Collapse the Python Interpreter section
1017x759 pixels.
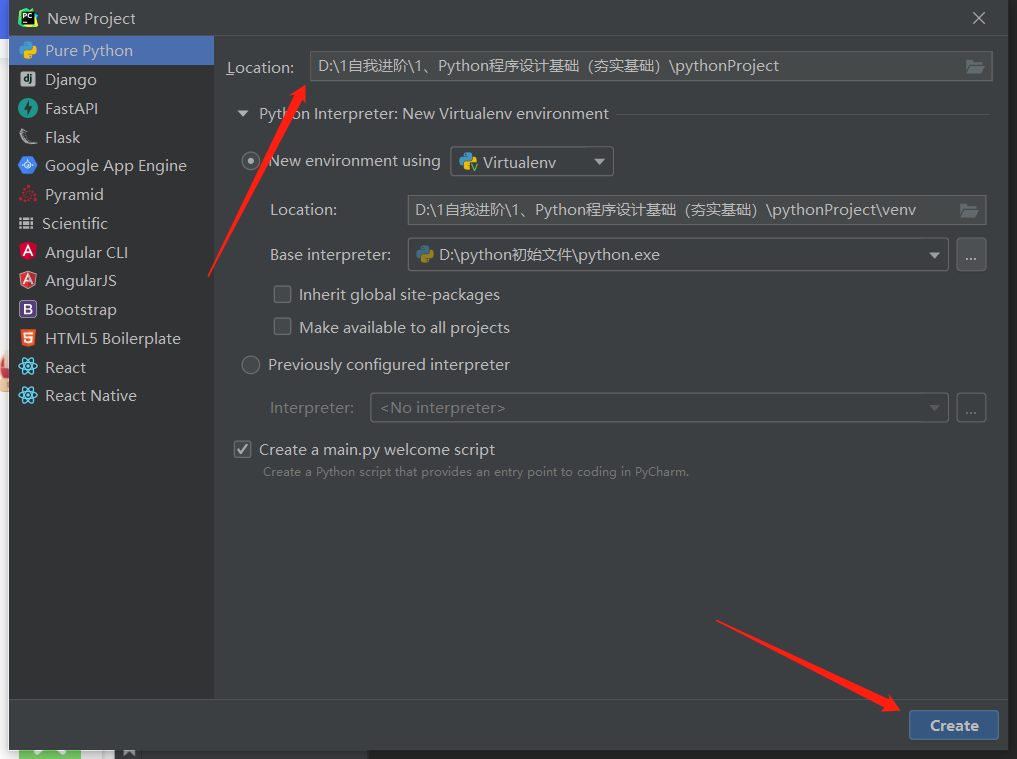243,114
